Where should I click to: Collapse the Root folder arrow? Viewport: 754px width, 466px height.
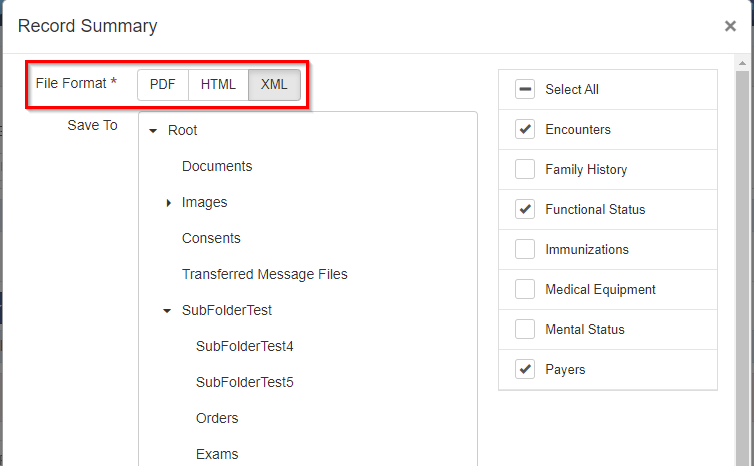coord(153,131)
